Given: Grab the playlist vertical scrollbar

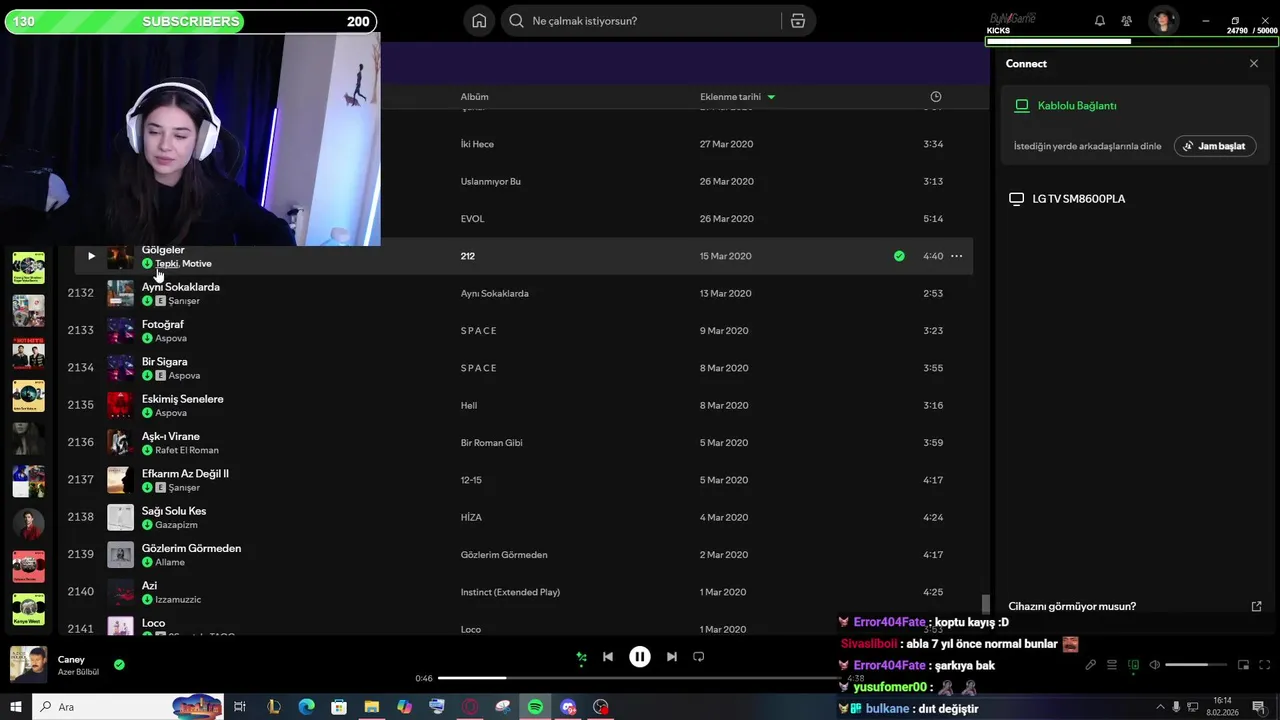Looking at the screenshot, I should [x=985, y=604].
